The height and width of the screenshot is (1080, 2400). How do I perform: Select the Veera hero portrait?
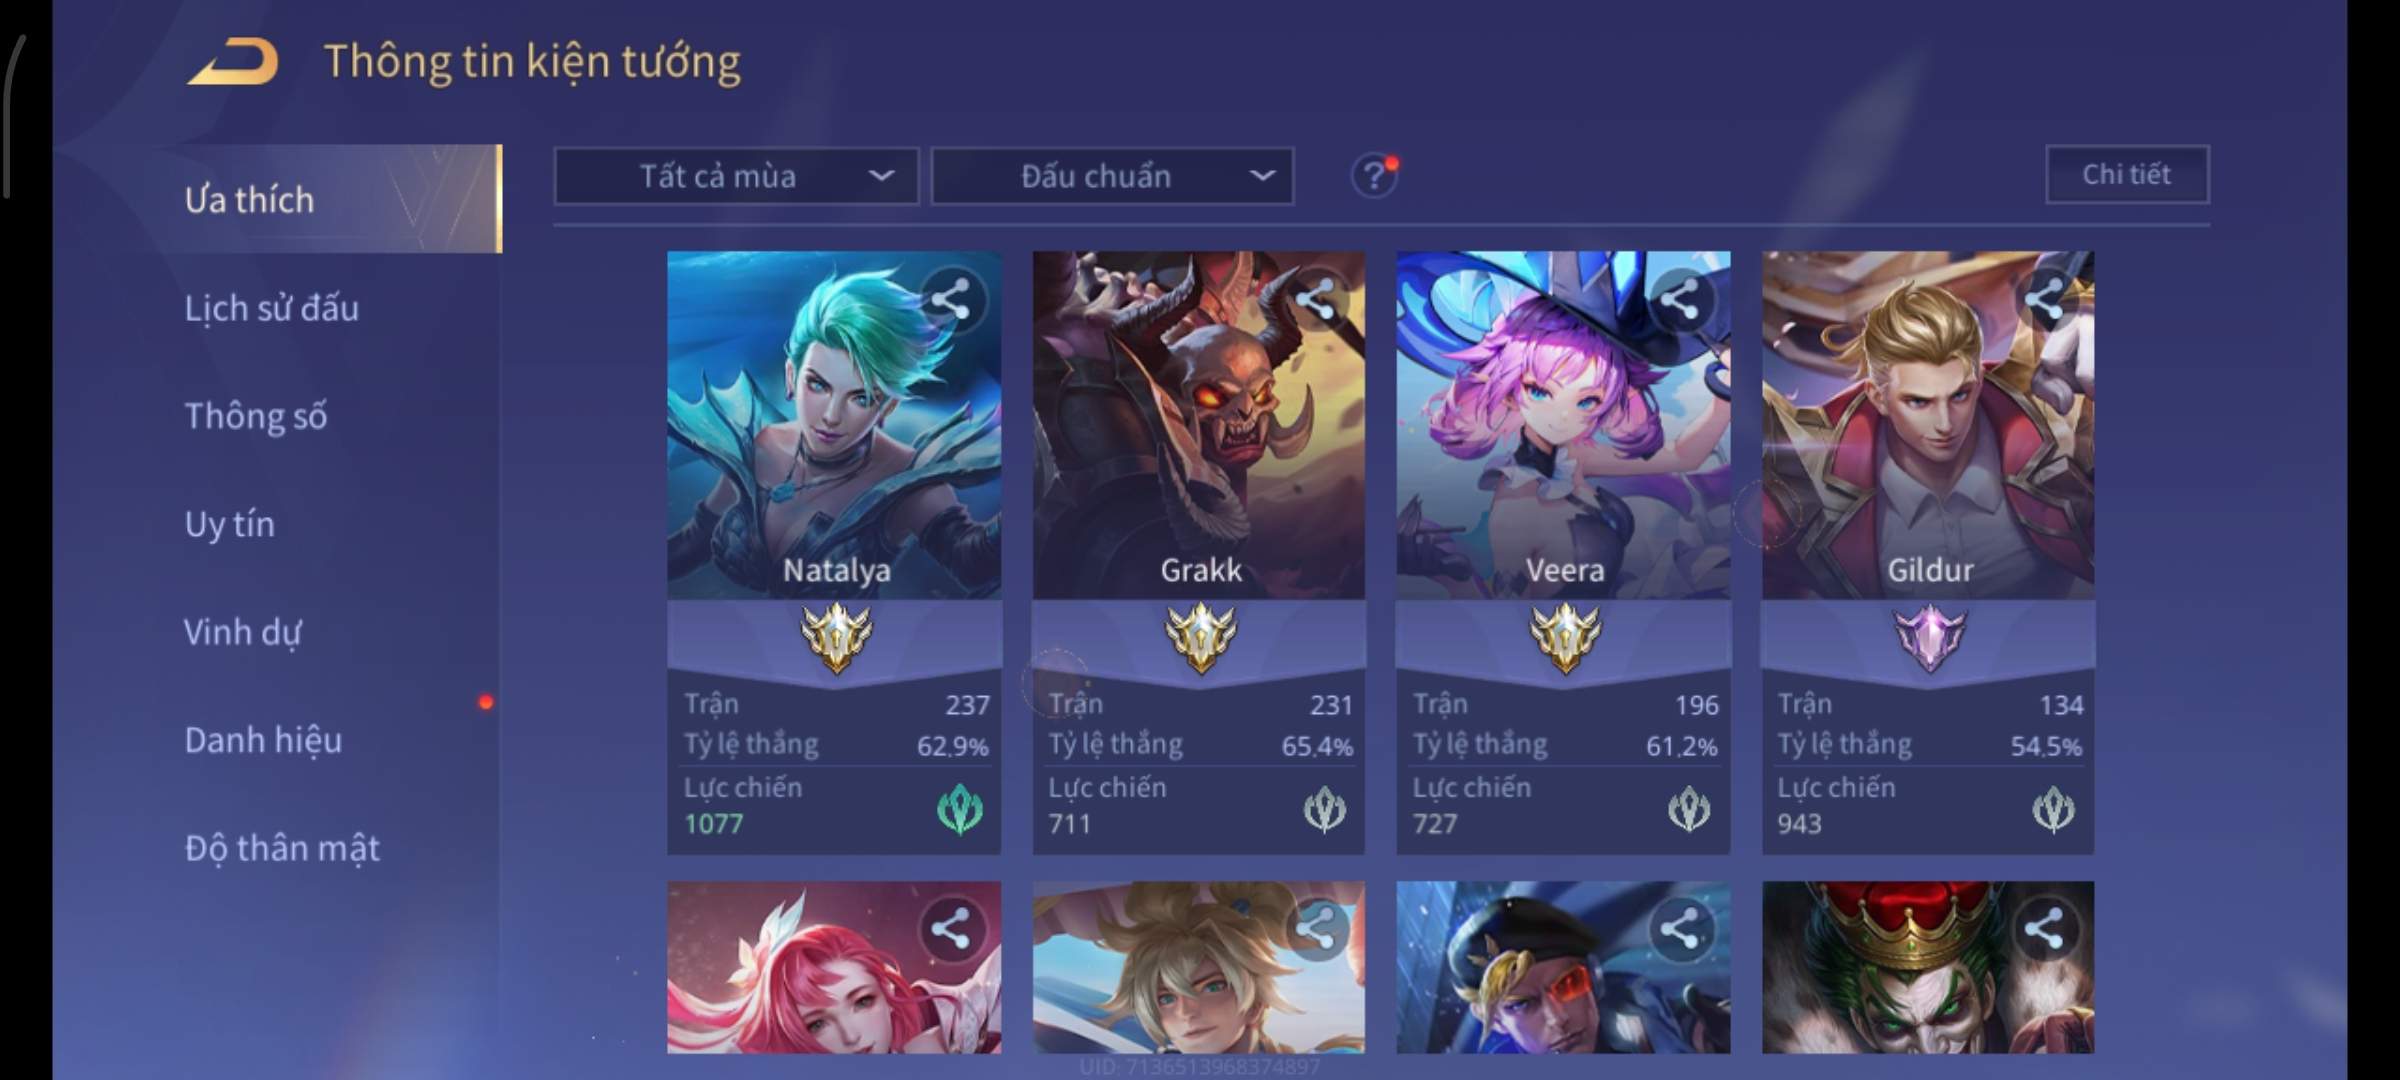(x=1563, y=425)
